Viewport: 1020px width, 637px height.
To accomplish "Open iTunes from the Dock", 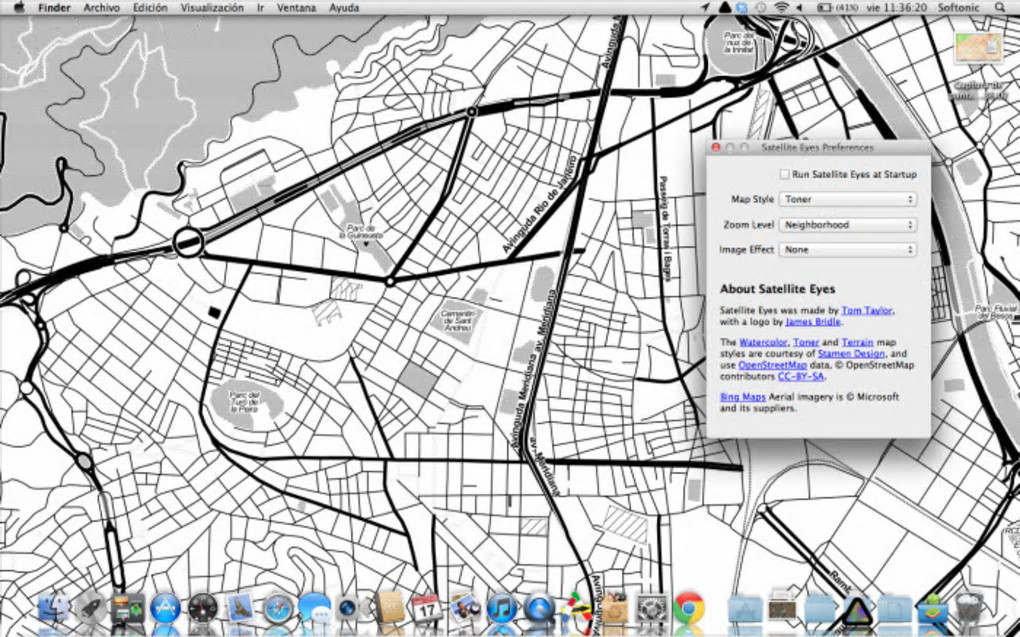I will click(x=500, y=607).
